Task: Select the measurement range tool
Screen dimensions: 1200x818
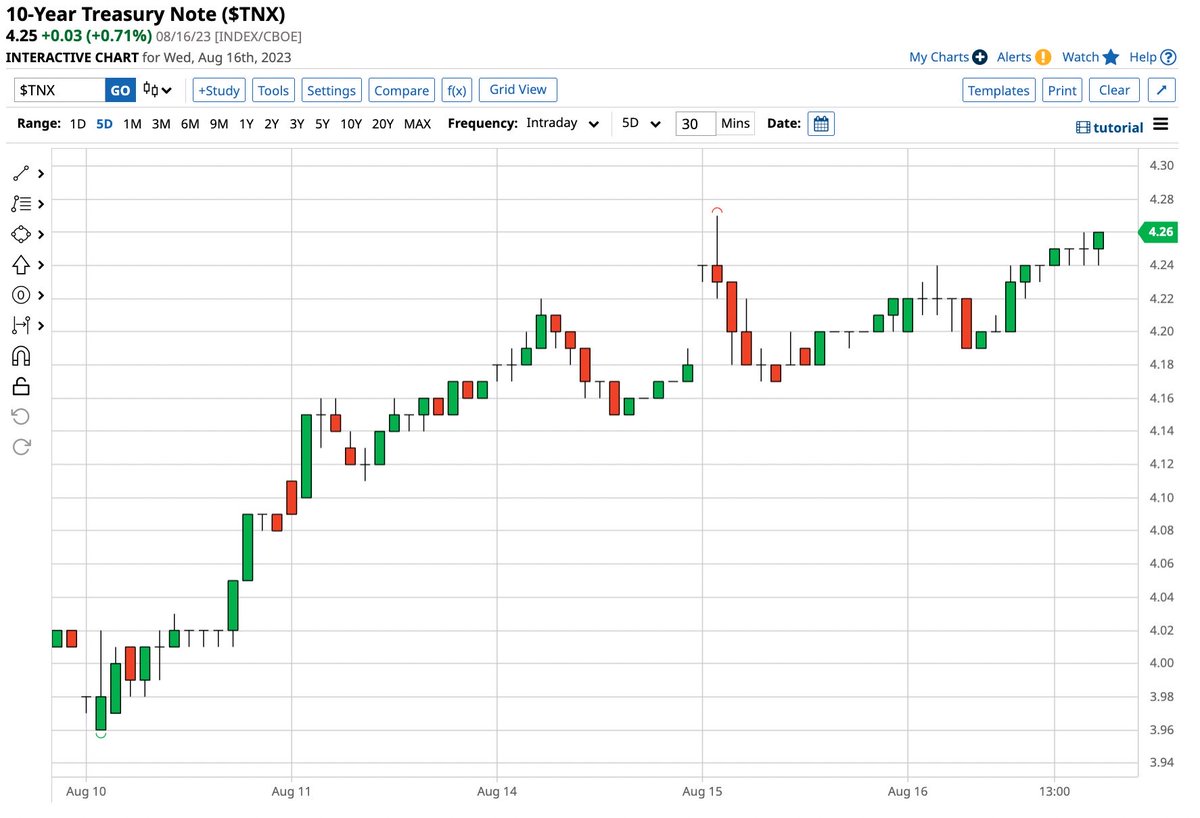Action: tap(21, 325)
